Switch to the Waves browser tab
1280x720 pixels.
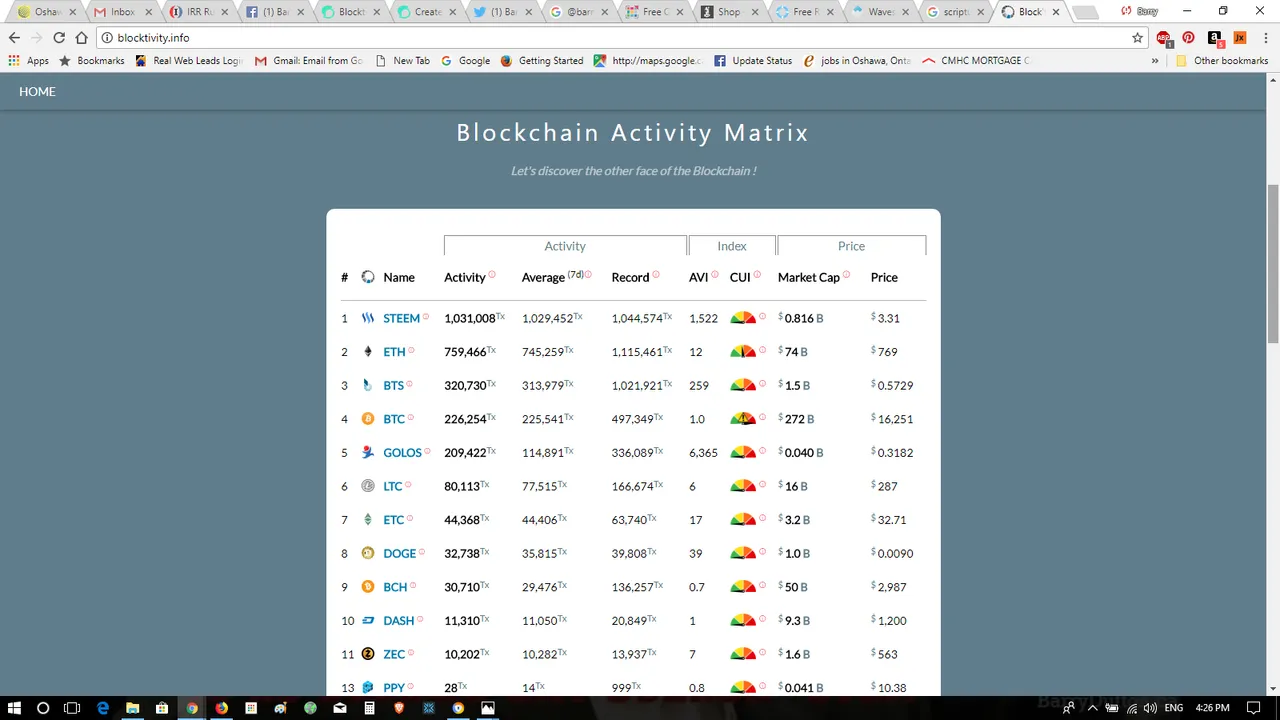click(880, 12)
